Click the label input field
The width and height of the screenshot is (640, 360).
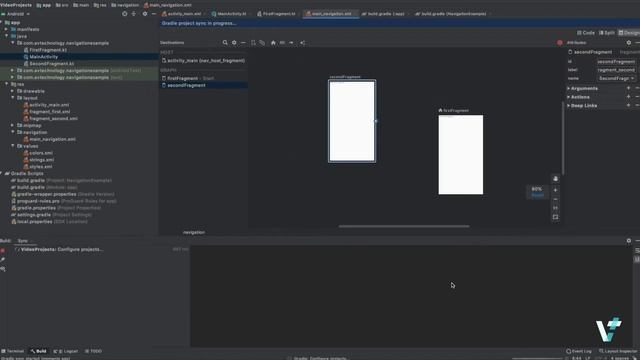616,70
